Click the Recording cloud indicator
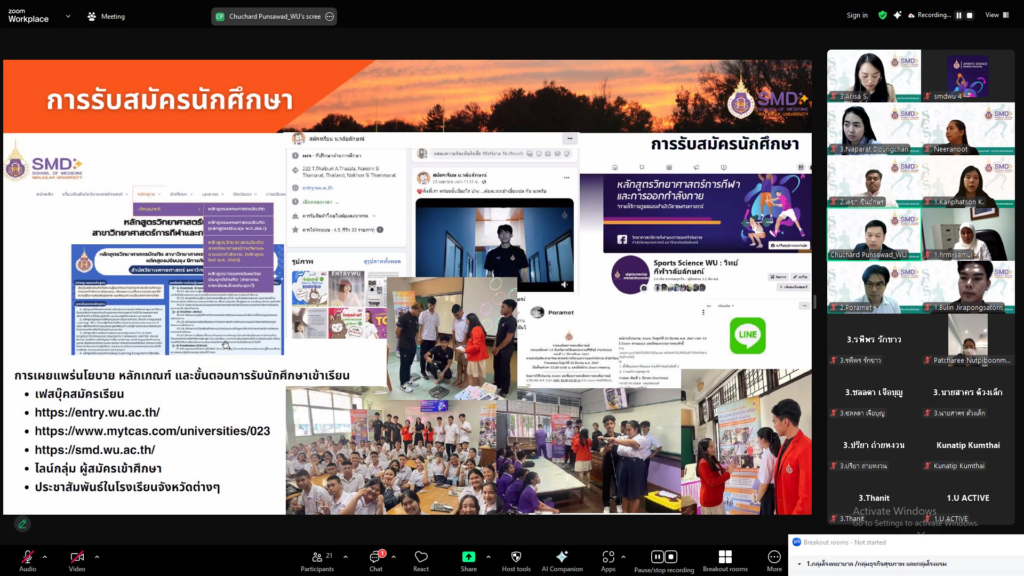This screenshot has height=576, width=1024. click(929, 15)
